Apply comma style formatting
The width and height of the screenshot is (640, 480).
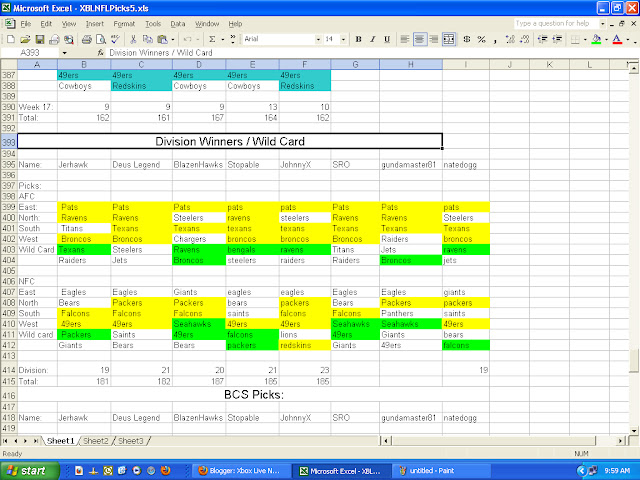495,39
